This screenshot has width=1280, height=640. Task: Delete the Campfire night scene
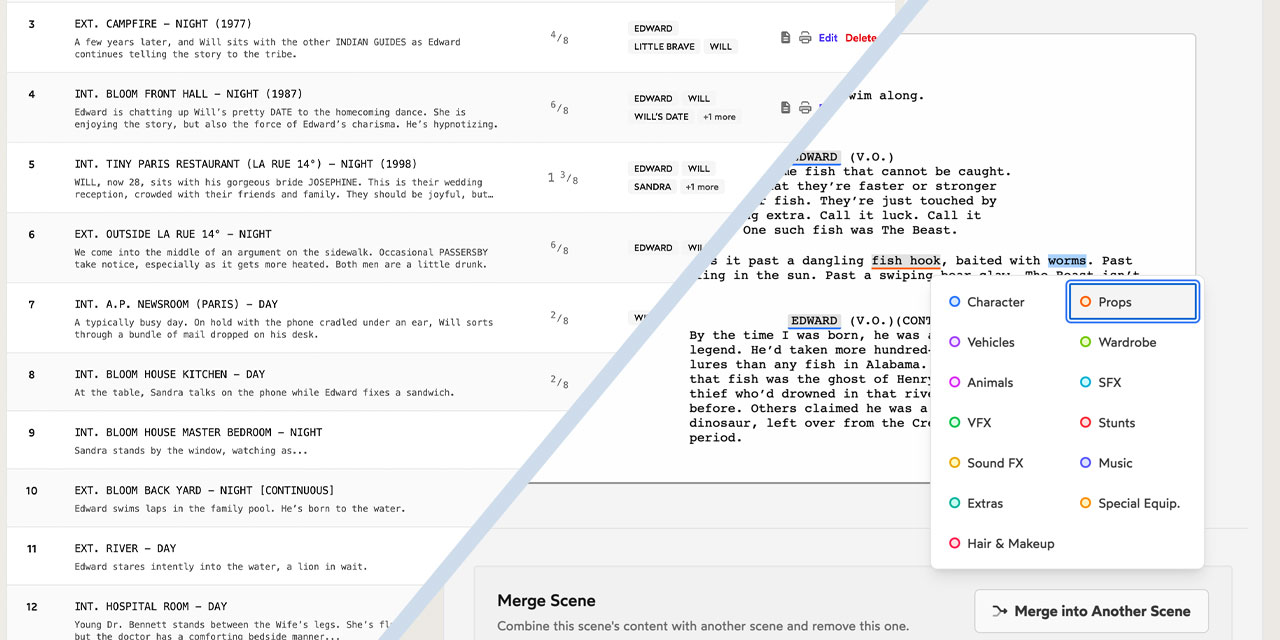(x=860, y=38)
